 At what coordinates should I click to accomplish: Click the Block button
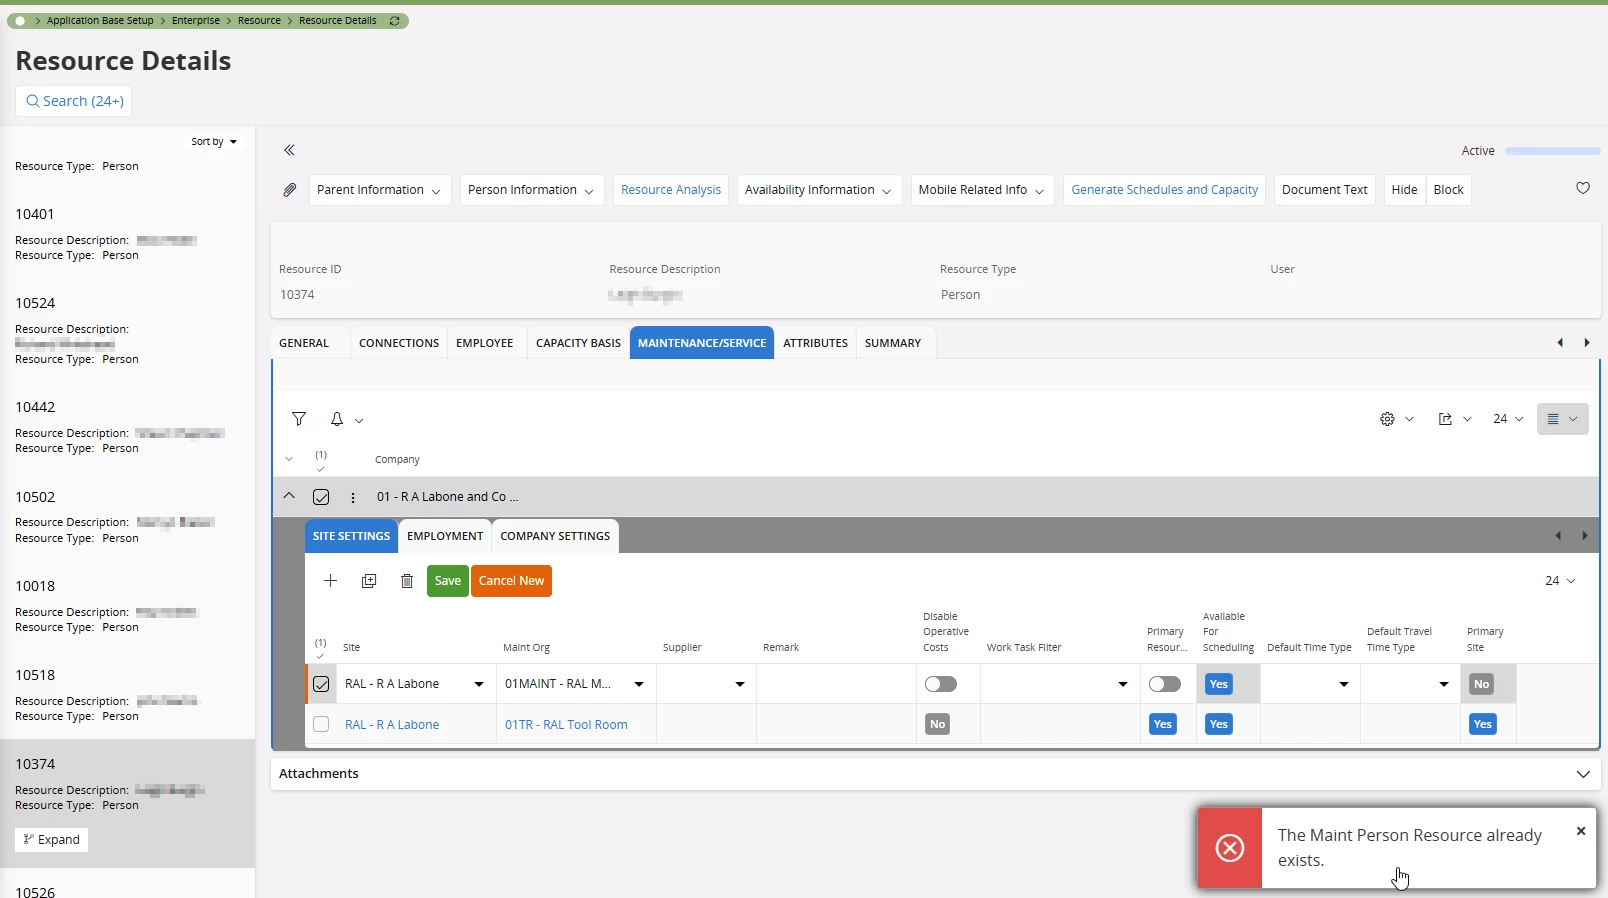tap(1448, 190)
